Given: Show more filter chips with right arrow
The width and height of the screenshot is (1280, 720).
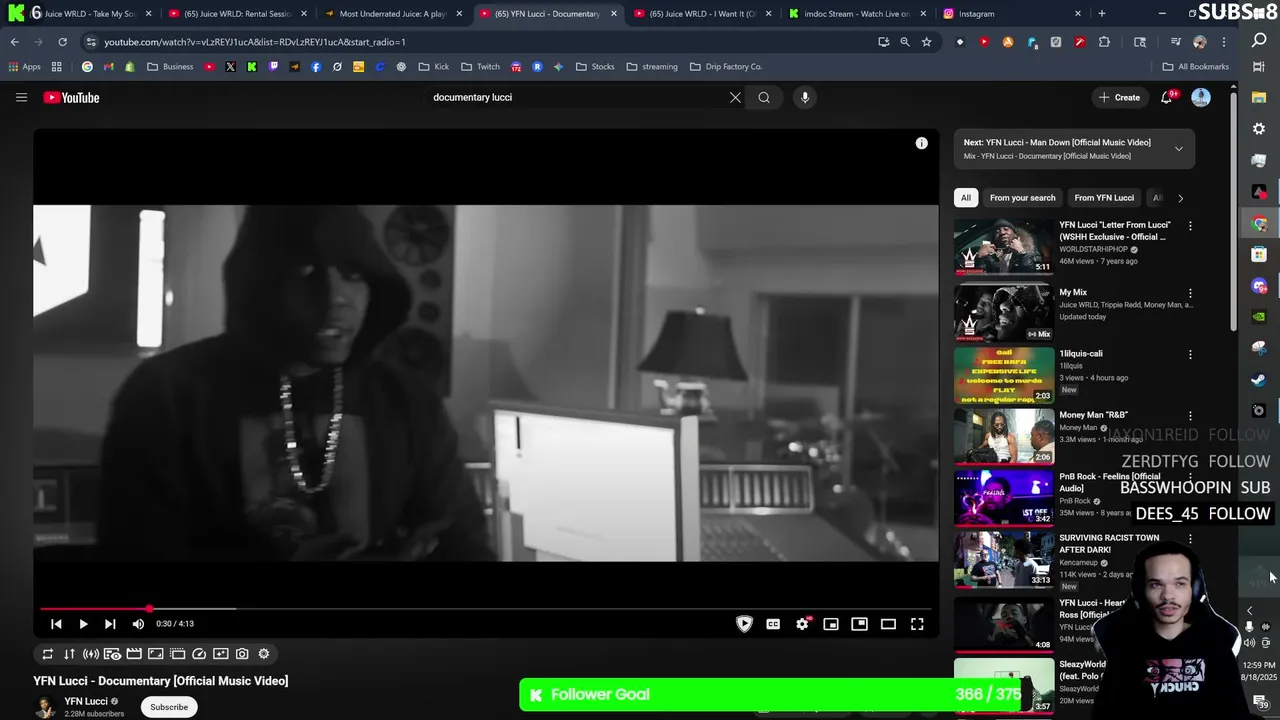Looking at the screenshot, I should pos(1180,198).
